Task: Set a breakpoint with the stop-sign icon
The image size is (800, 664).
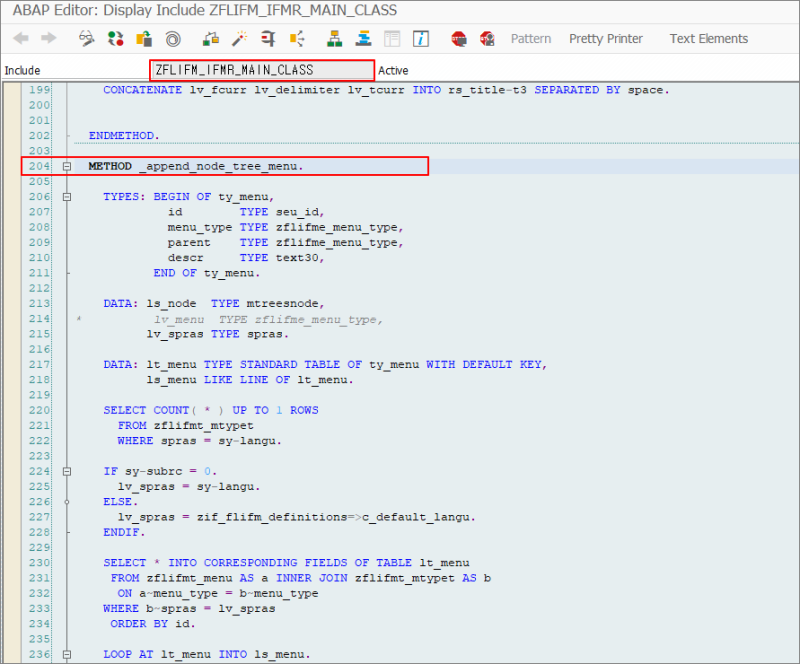Action: click(x=457, y=38)
